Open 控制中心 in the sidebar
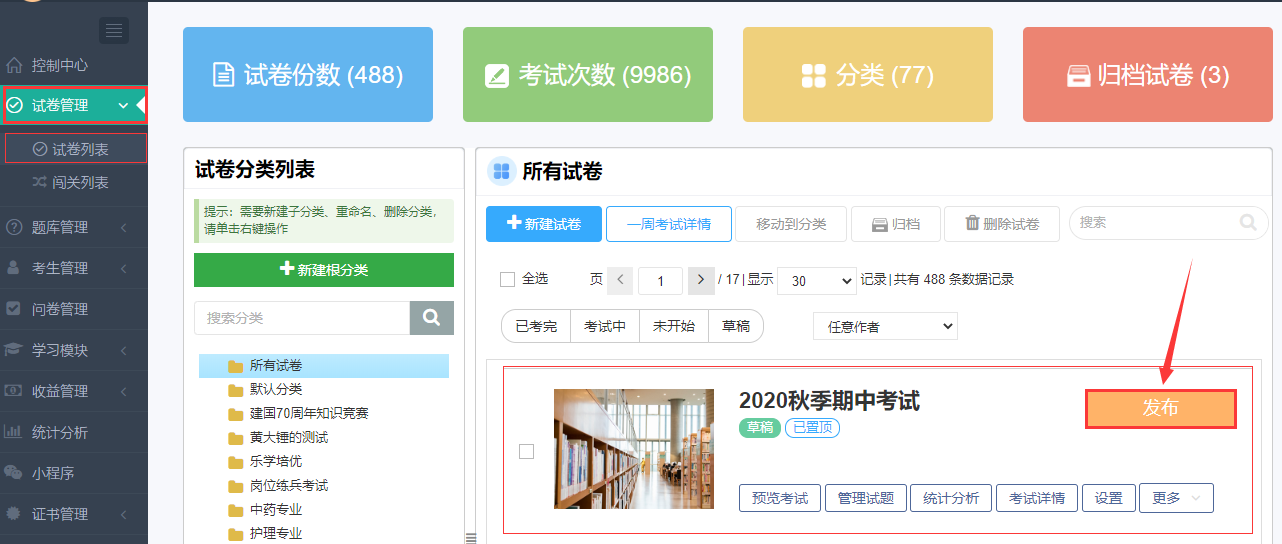The height and width of the screenshot is (544, 1282). pyautogui.click(x=60, y=65)
